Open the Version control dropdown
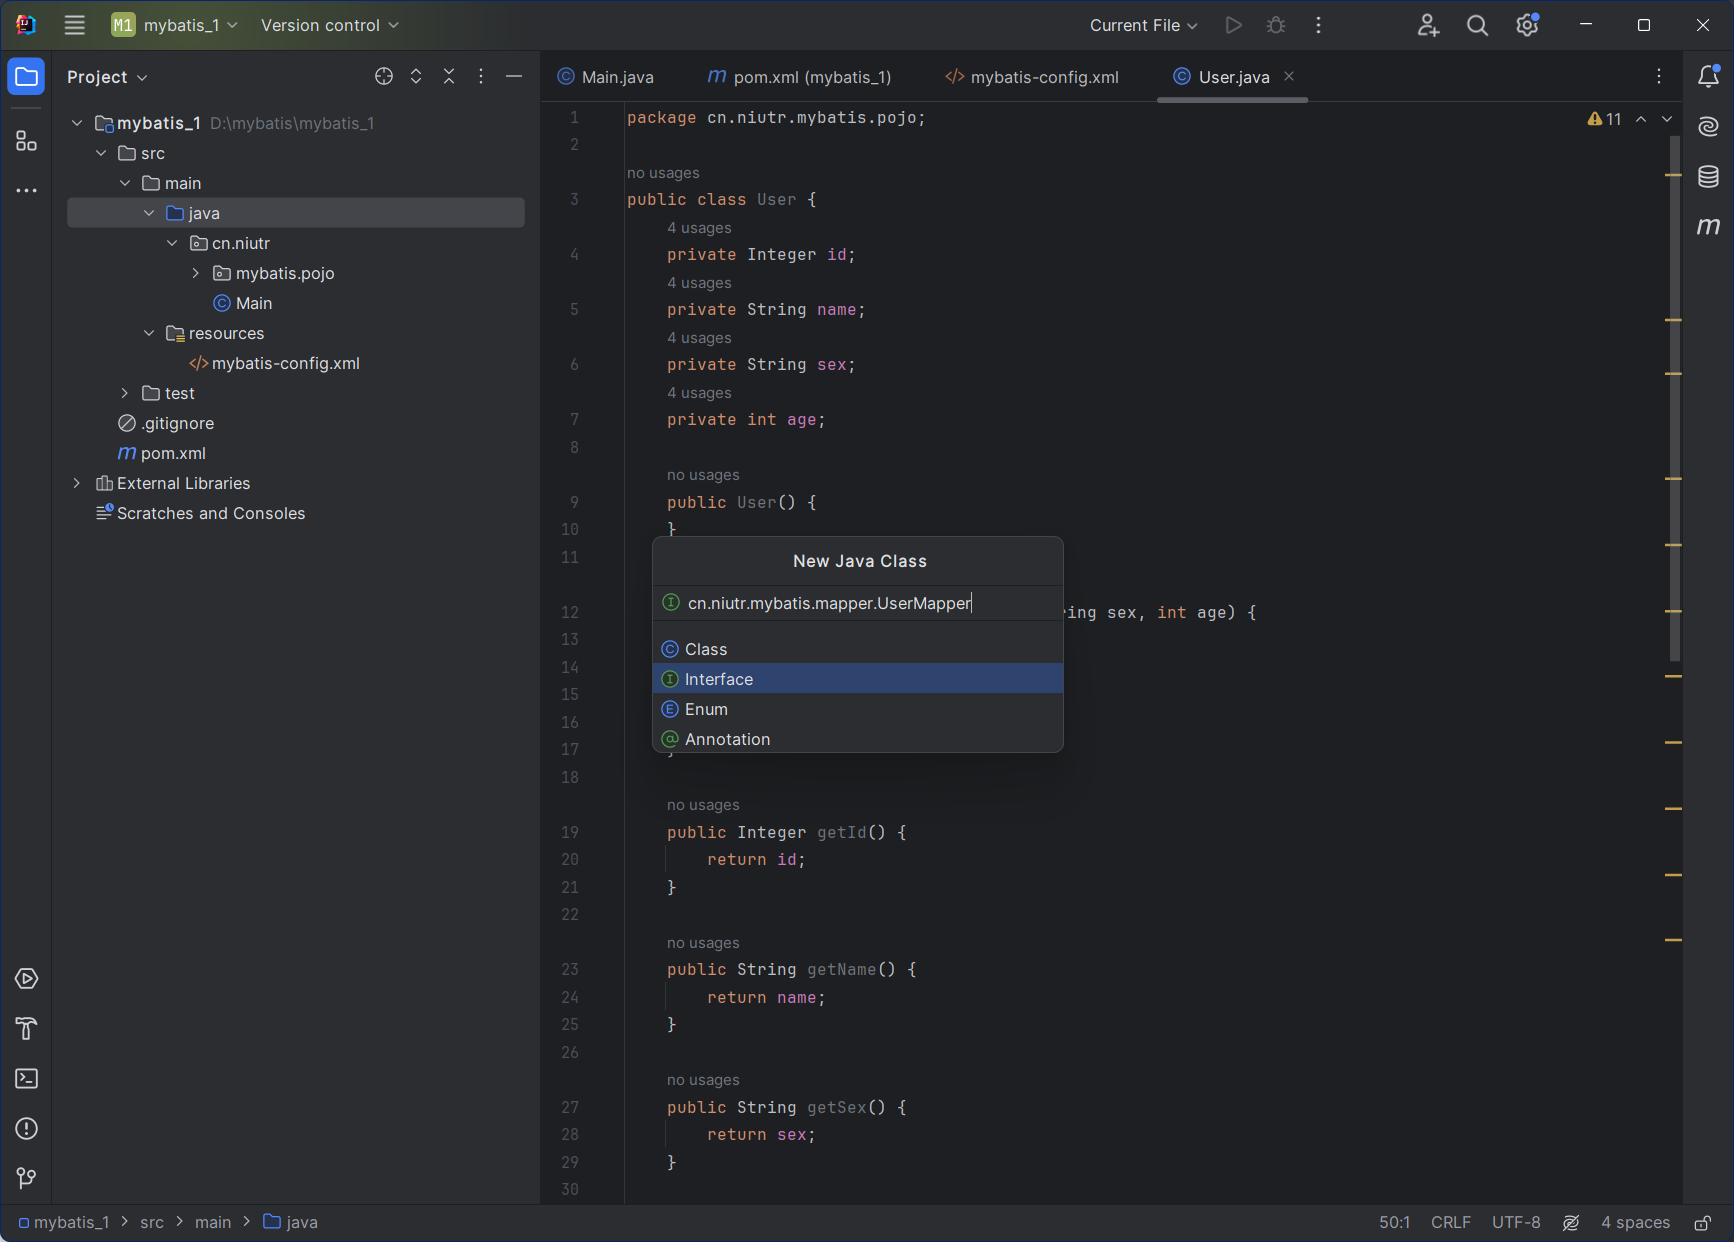 [329, 25]
